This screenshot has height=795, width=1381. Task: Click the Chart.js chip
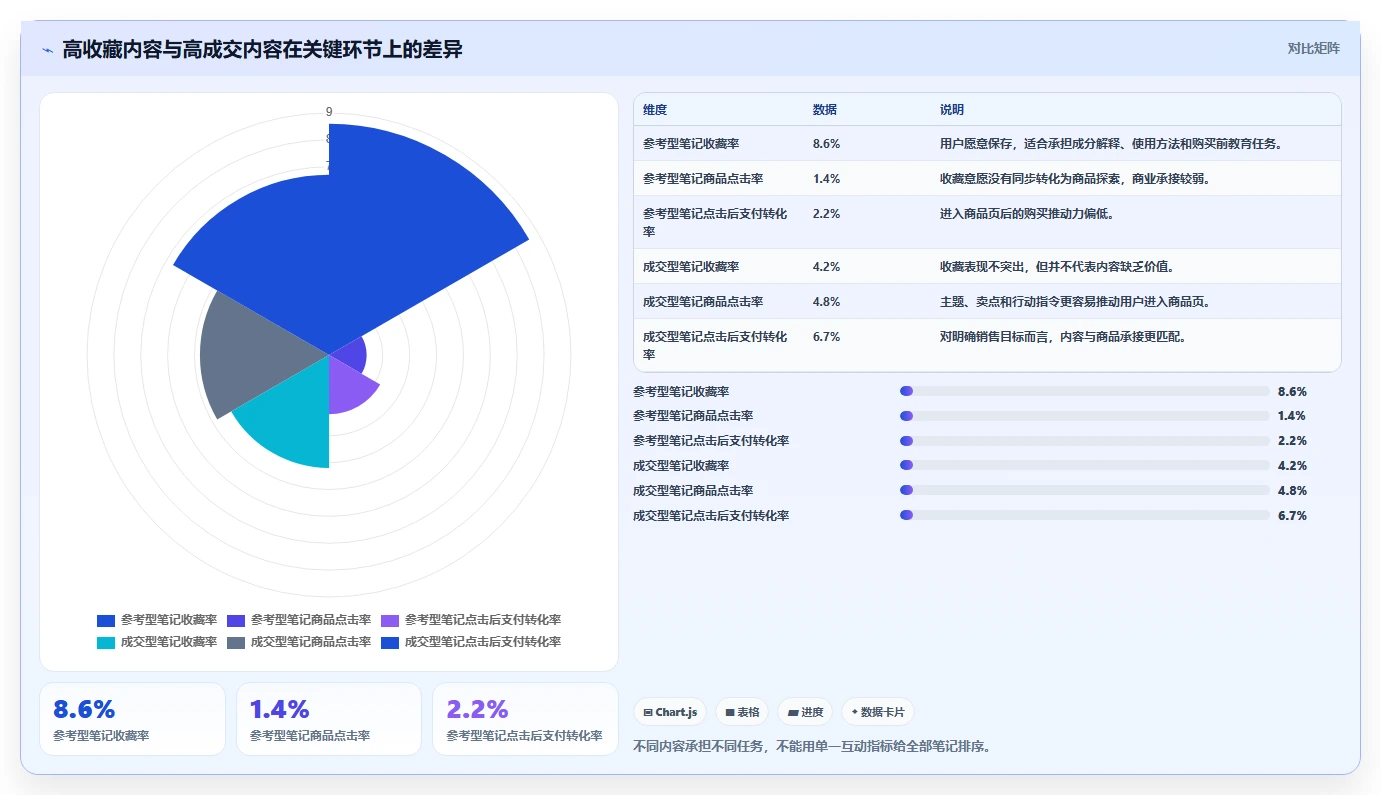(x=670, y=712)
